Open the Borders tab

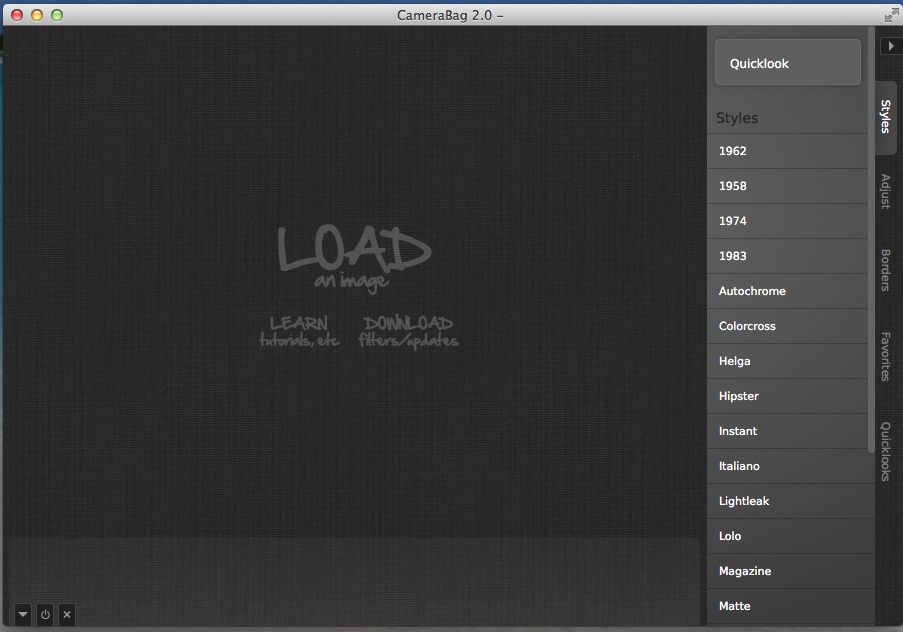pyautogui.click(x=886, y=270)
